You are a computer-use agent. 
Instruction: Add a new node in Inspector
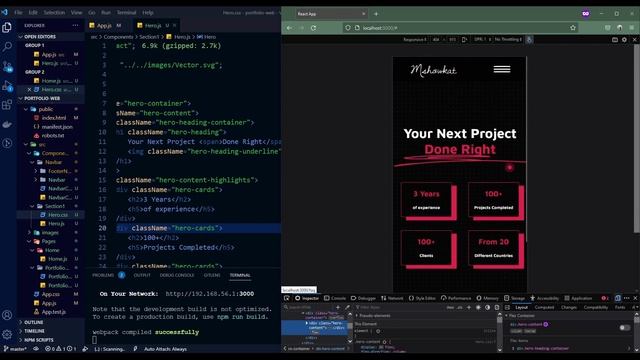(338, 307)
